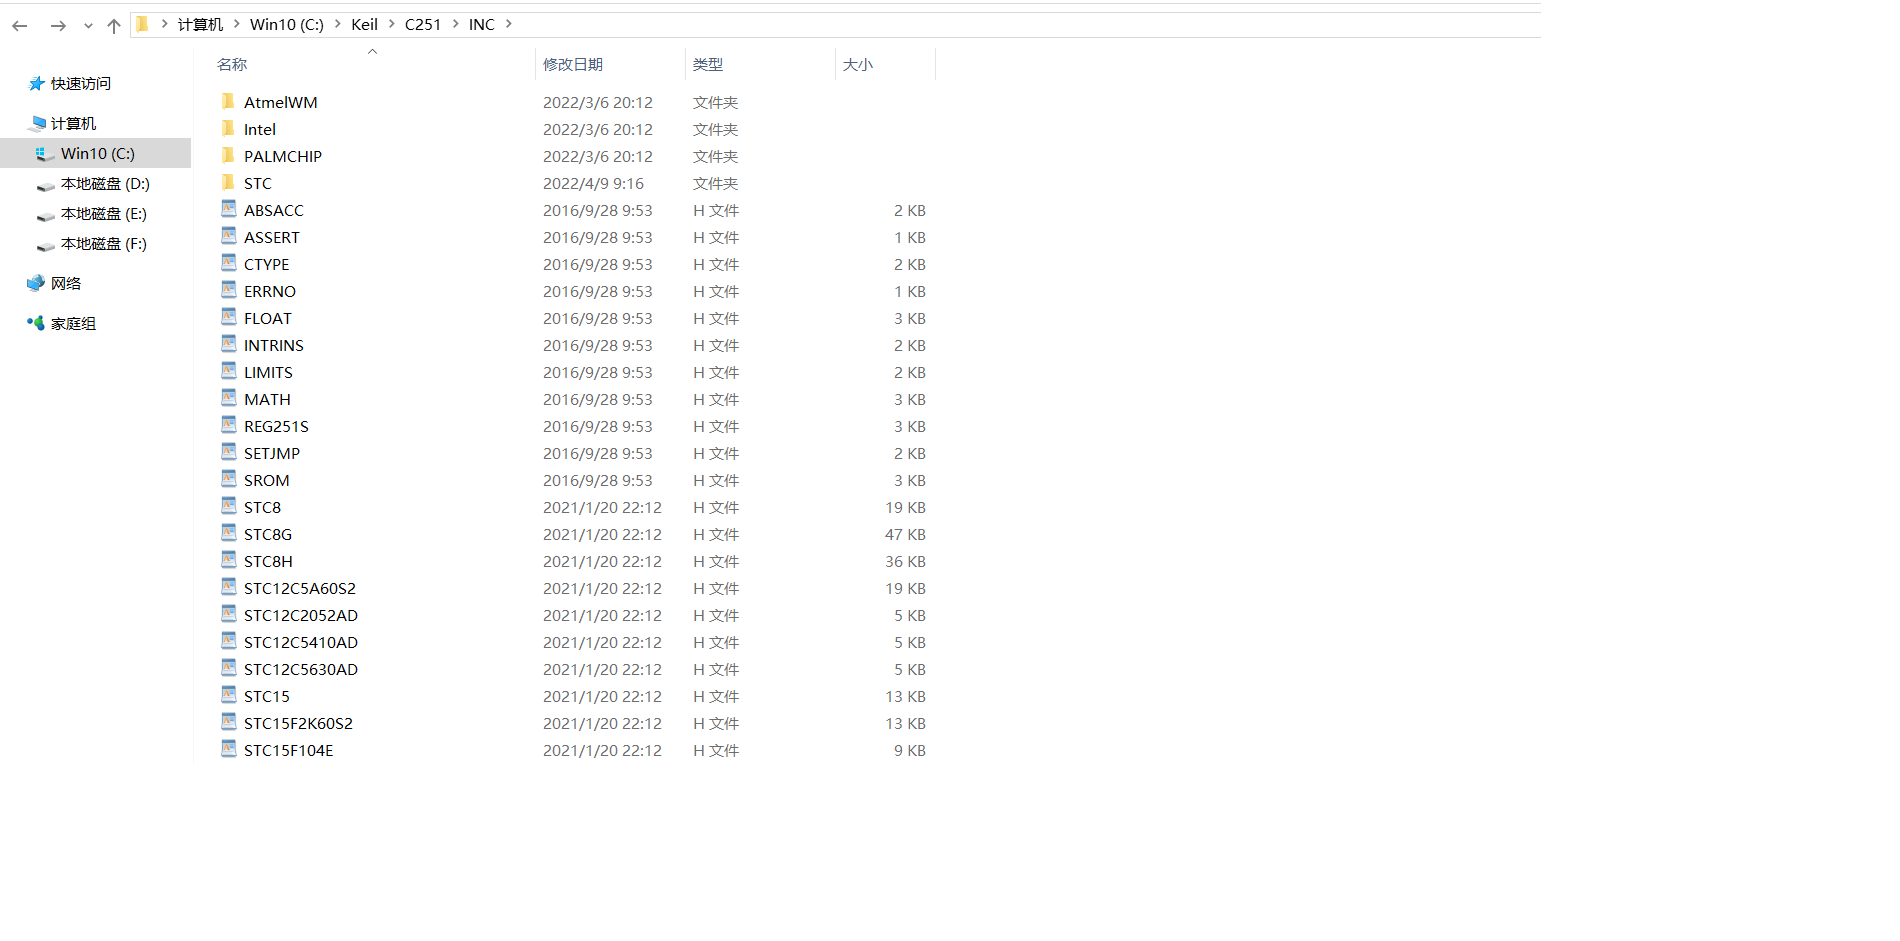Click the ERRNO header file icon
The width and height of the screenshot is (1900, 941).
coord(228,290)
